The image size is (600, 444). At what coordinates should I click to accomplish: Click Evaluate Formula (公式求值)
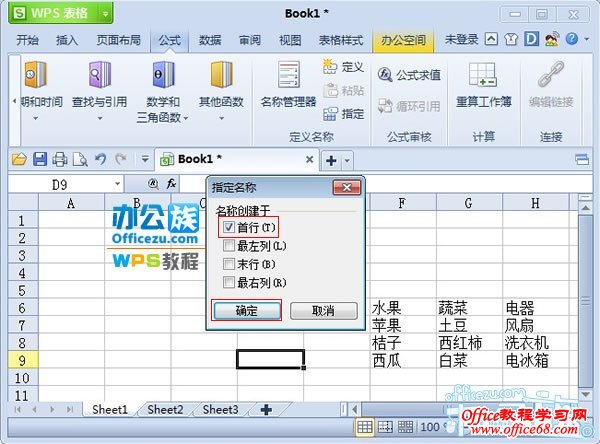click(x=409, y=75)
